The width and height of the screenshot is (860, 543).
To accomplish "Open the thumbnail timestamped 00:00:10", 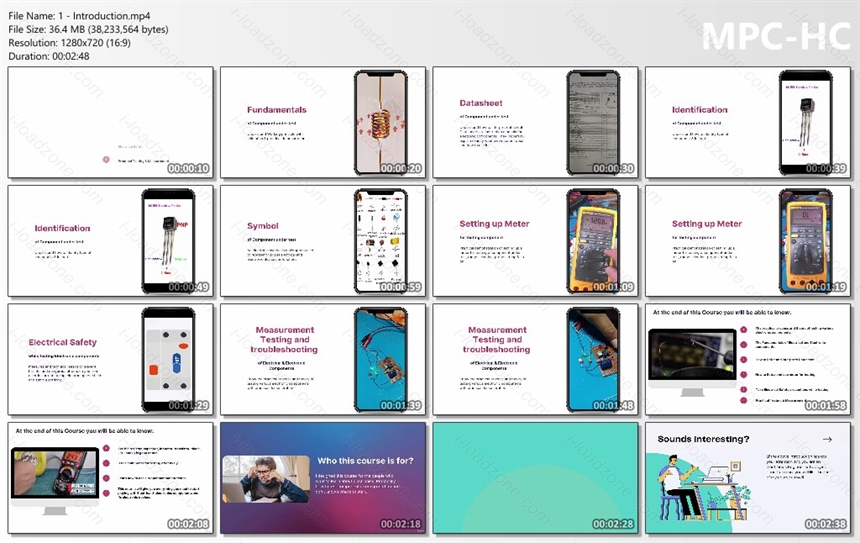I will coord(110,122).
